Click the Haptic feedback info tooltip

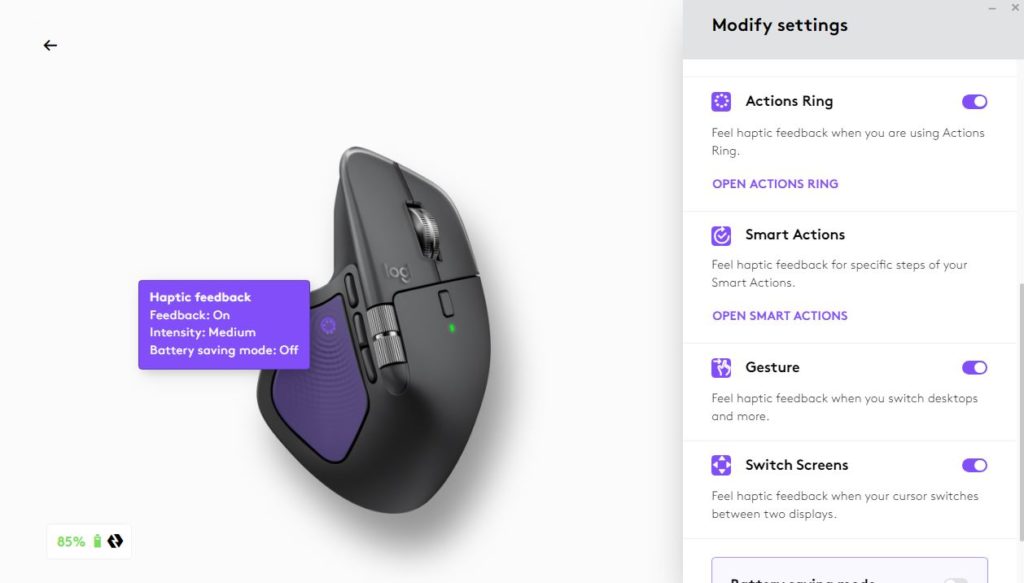coord(224,324)
